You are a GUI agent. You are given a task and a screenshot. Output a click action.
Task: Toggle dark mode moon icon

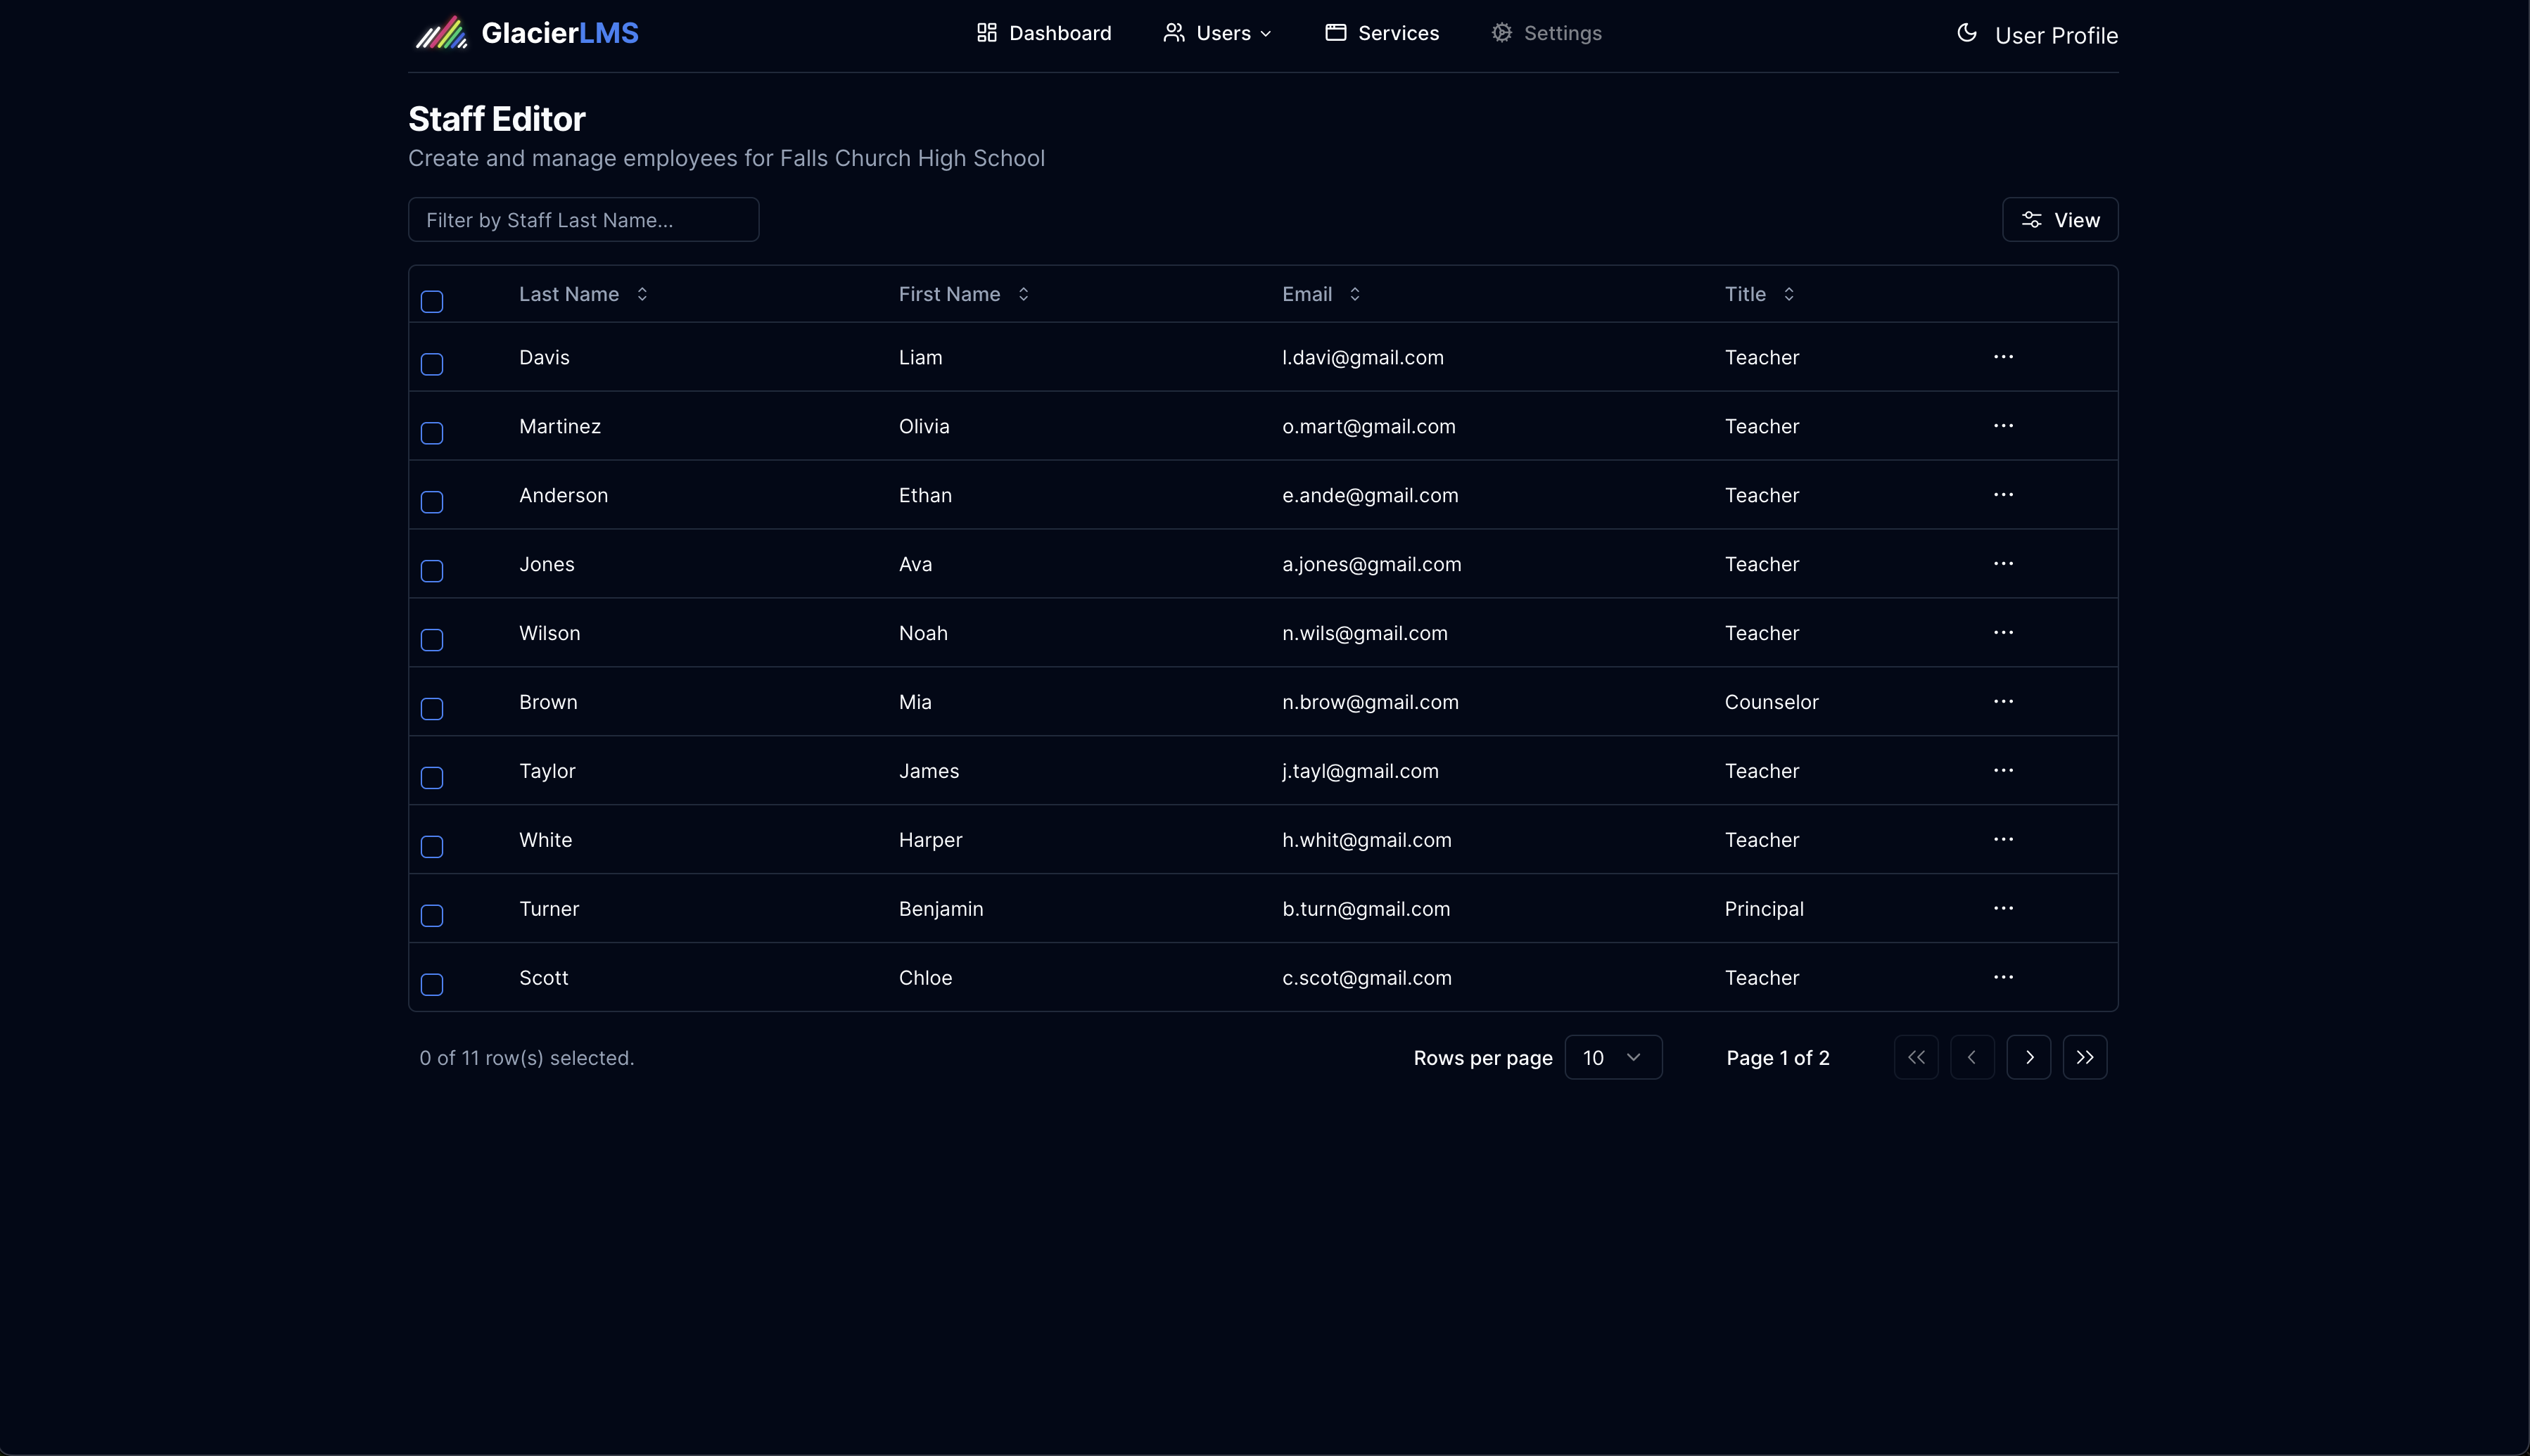1966,33
